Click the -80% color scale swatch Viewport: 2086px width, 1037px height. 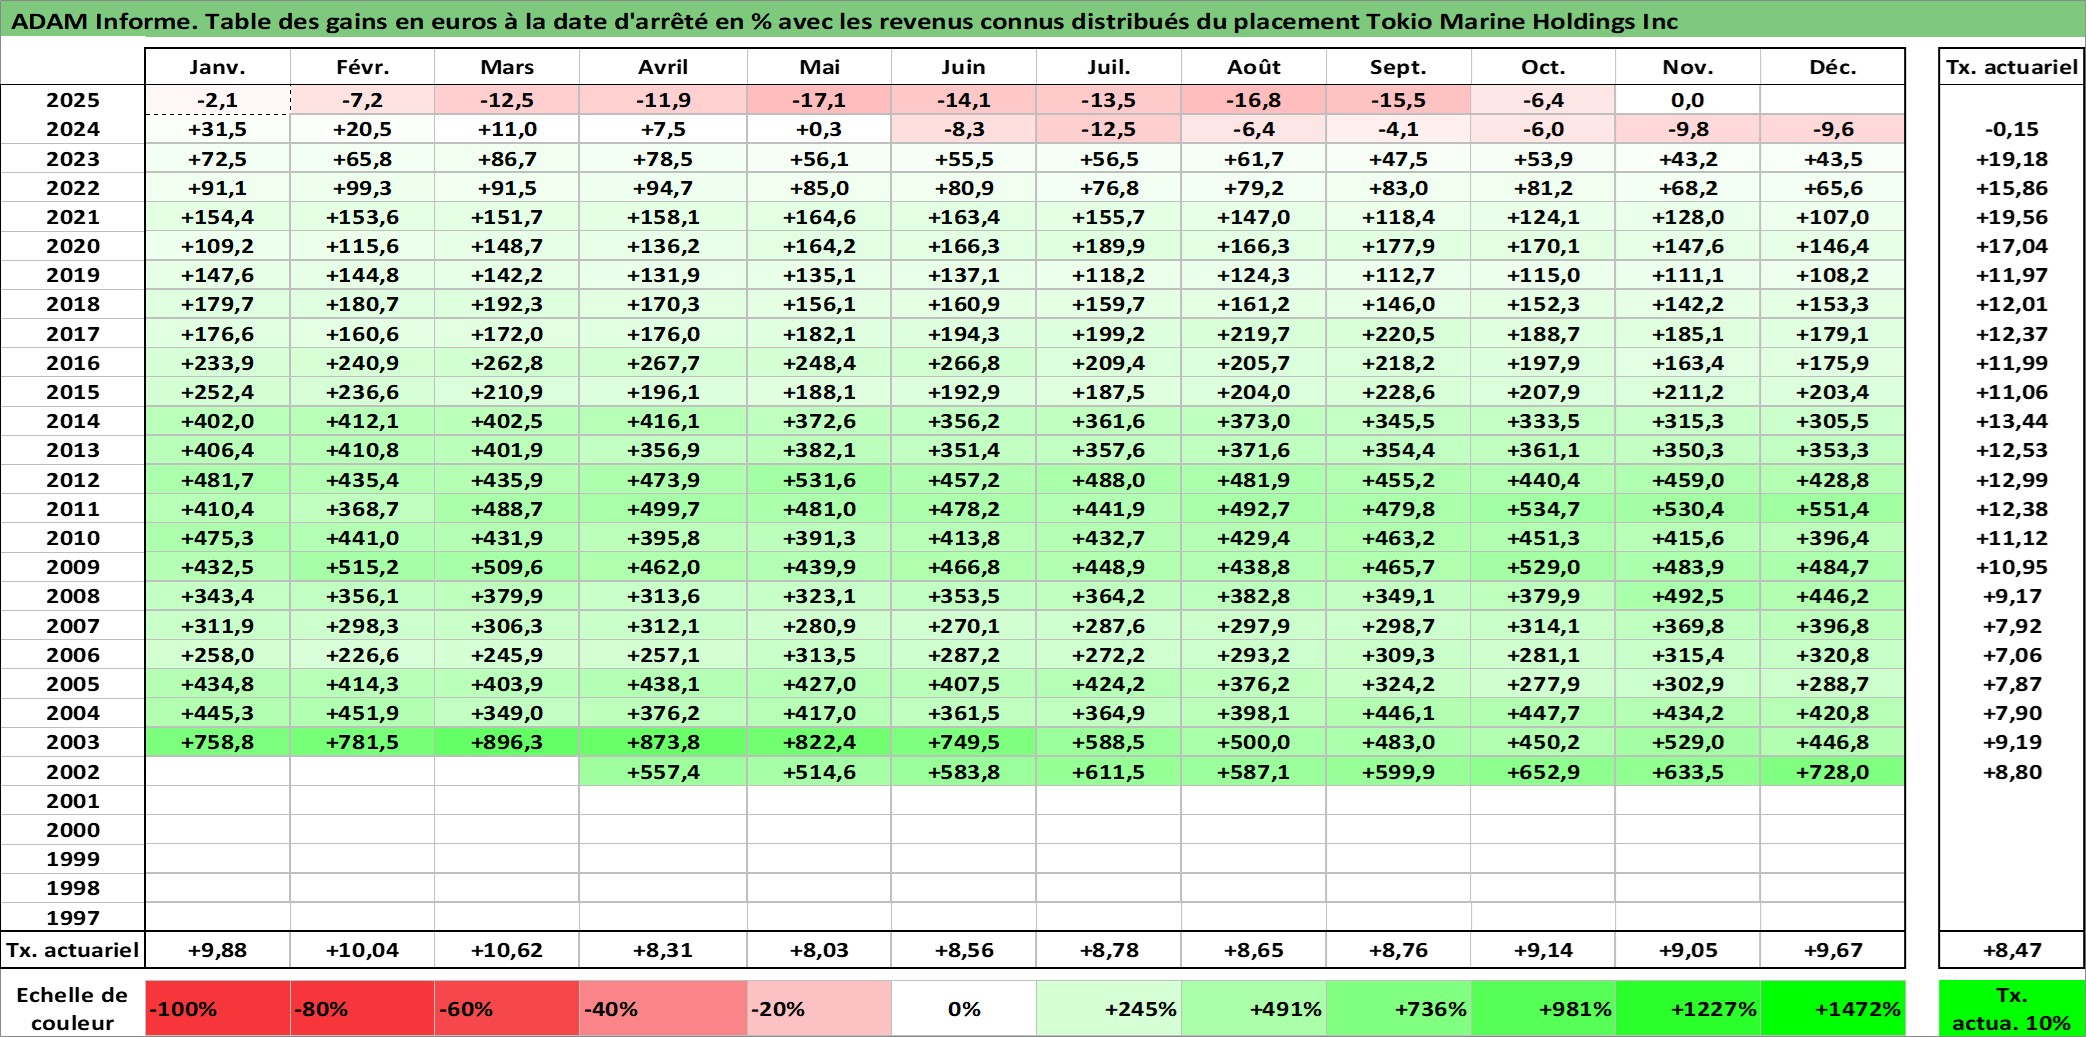coord(362,1008)
